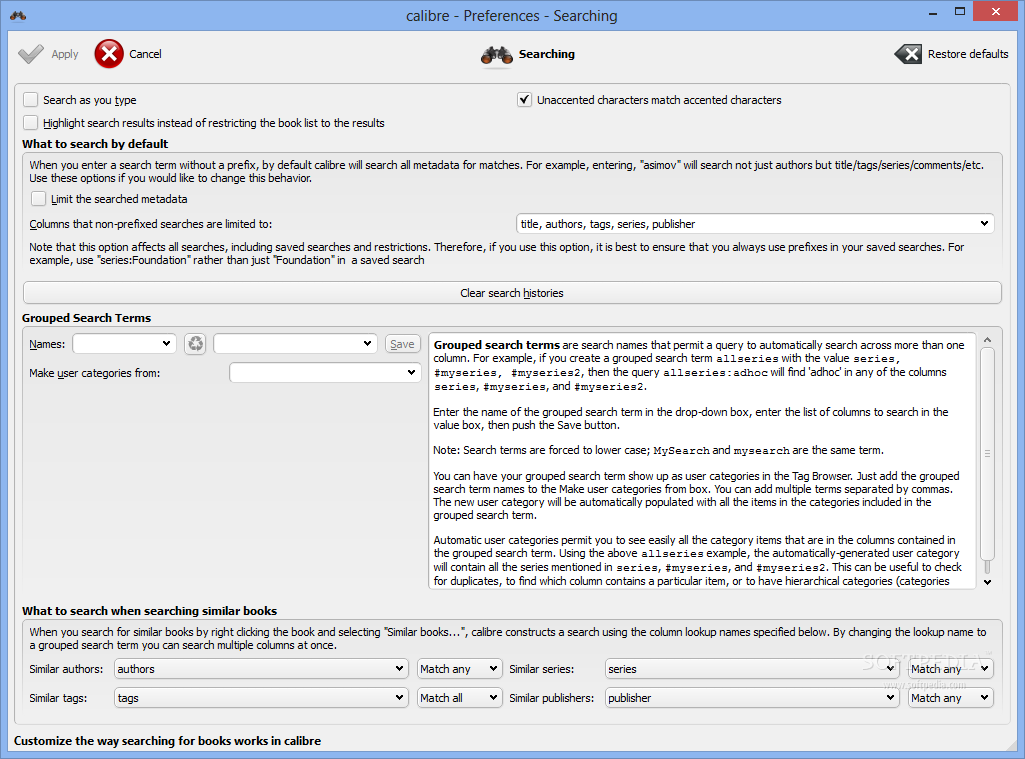Screen dimensions: 1025x759
Task: Maximize the Preferences window
Action: coord(960,12)
